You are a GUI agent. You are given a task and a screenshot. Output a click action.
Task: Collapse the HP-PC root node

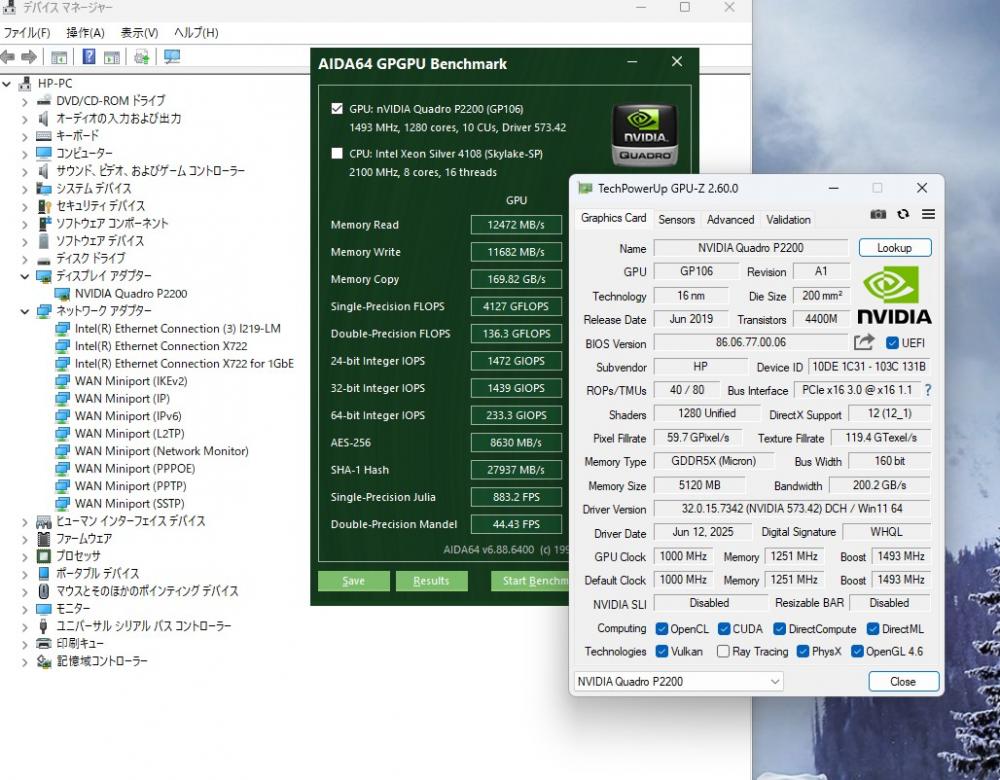pos(7,84)
